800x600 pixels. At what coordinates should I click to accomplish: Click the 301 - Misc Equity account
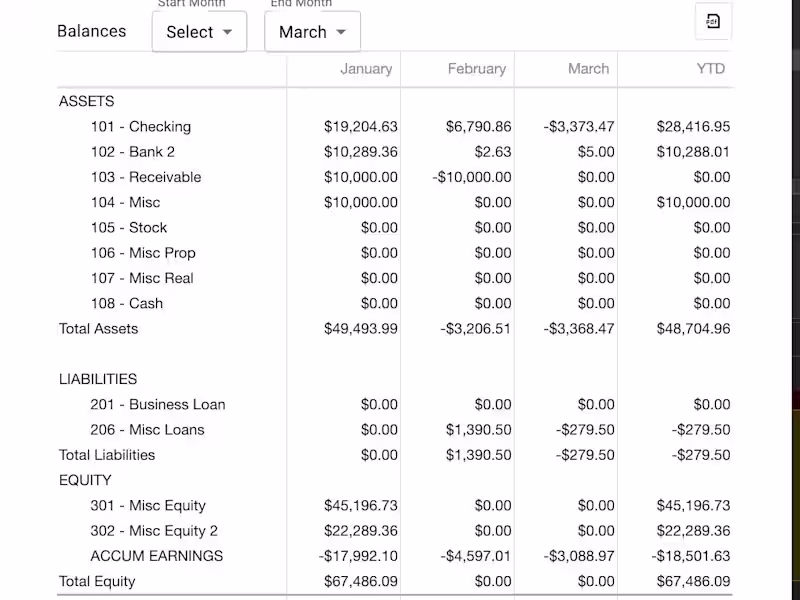pos(148,506)
